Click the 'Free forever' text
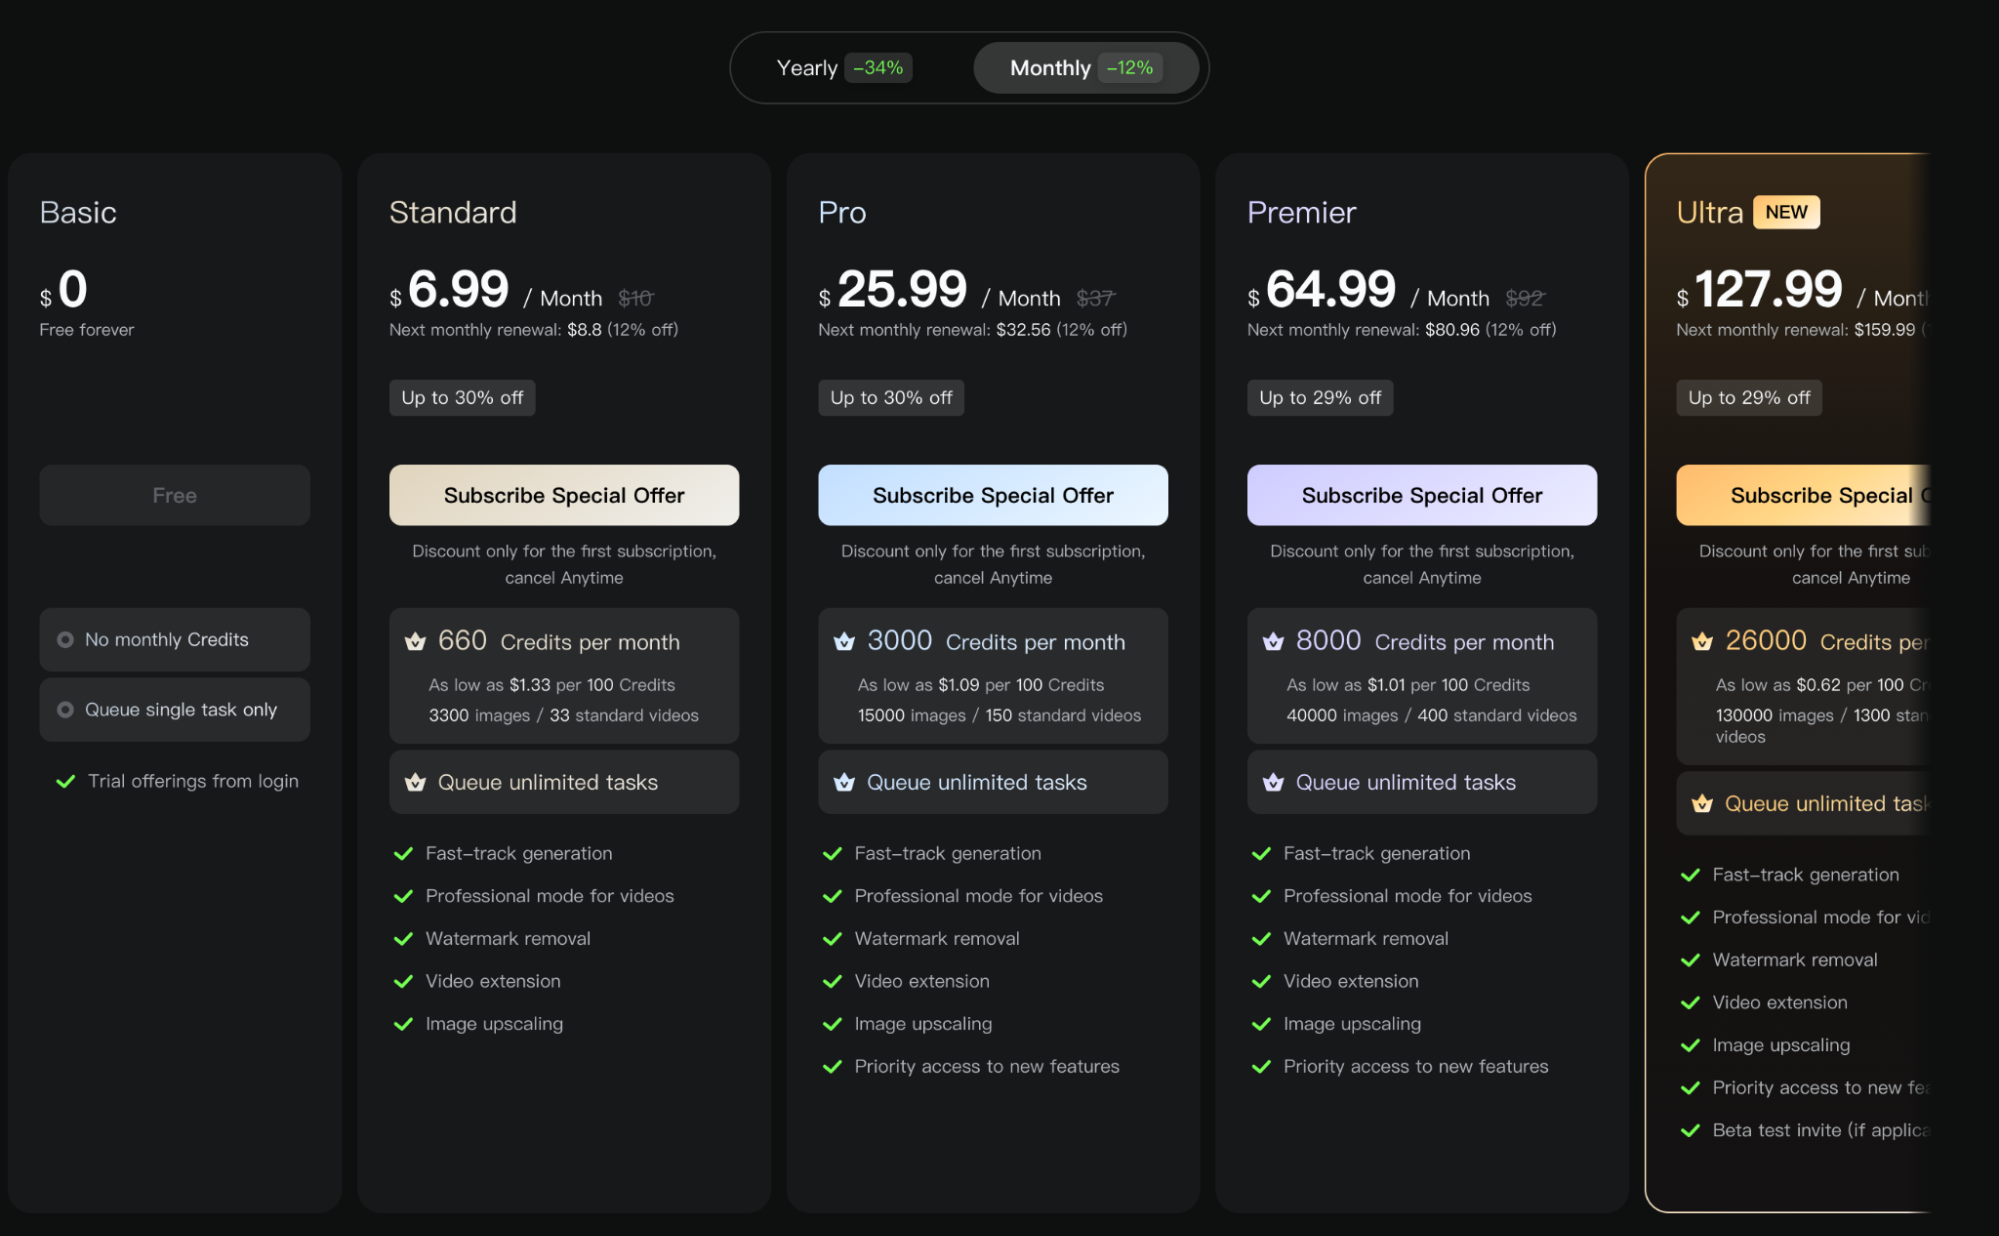The width and height of the screenshot is (1999, 1236). (x=86, y=330)
